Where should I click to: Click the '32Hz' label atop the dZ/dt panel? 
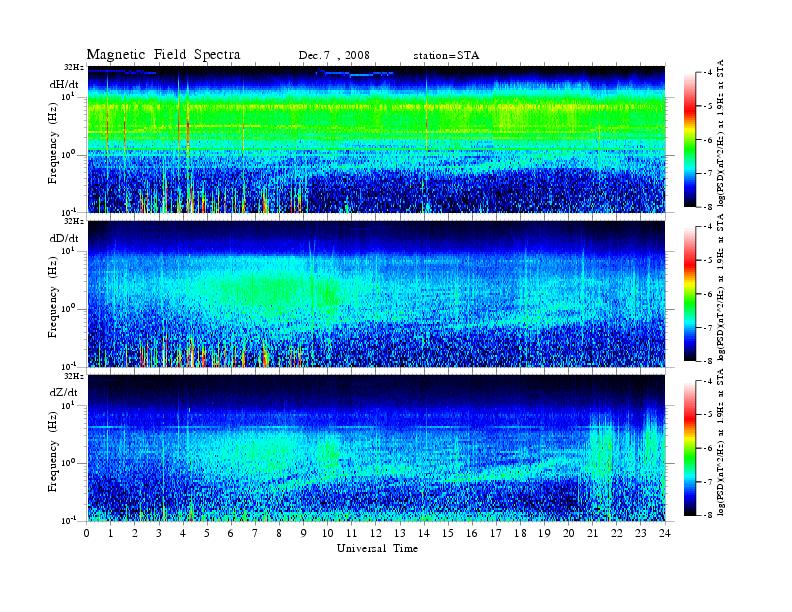click(x=74, y=376)
